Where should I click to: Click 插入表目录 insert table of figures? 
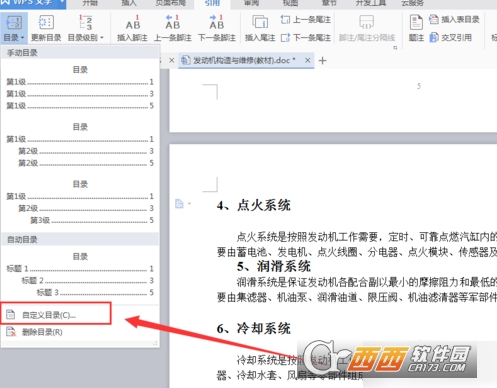coord(454,19)
